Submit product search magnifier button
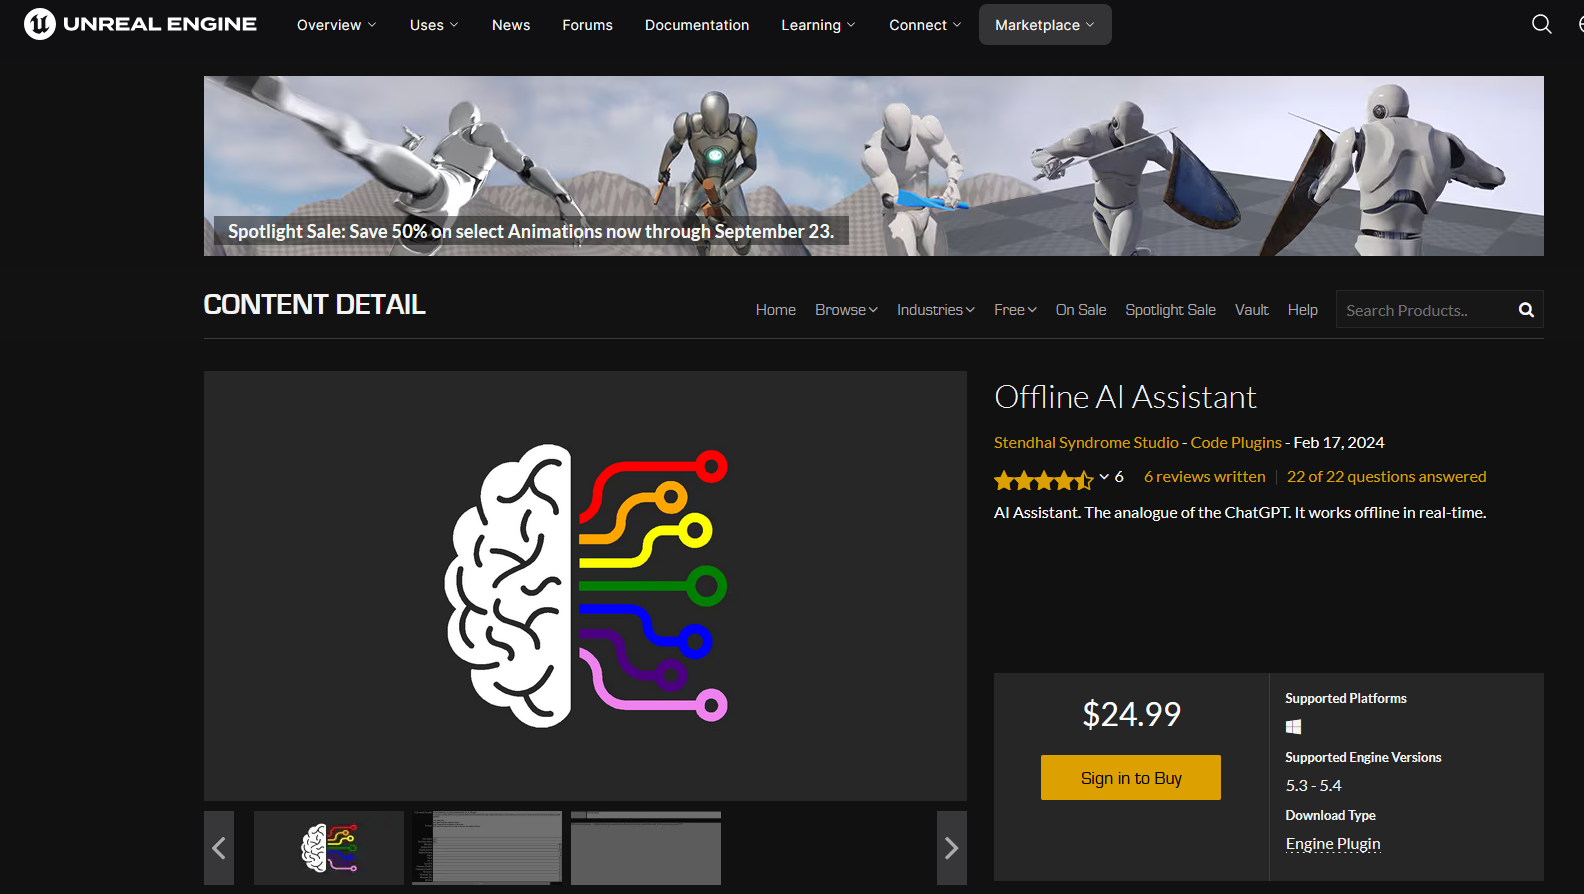The image size is (1584, 894). pyautogui.click(x=1526, y=310)
